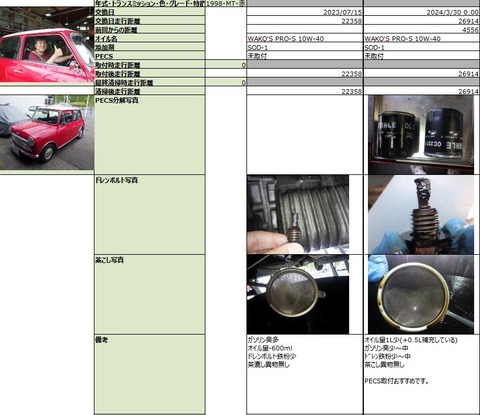Image resolution: width=480 pixels, height=415 pixels.
Task: Open the 2024/3/30 drain bolt close-up photo
Action: 421,215
